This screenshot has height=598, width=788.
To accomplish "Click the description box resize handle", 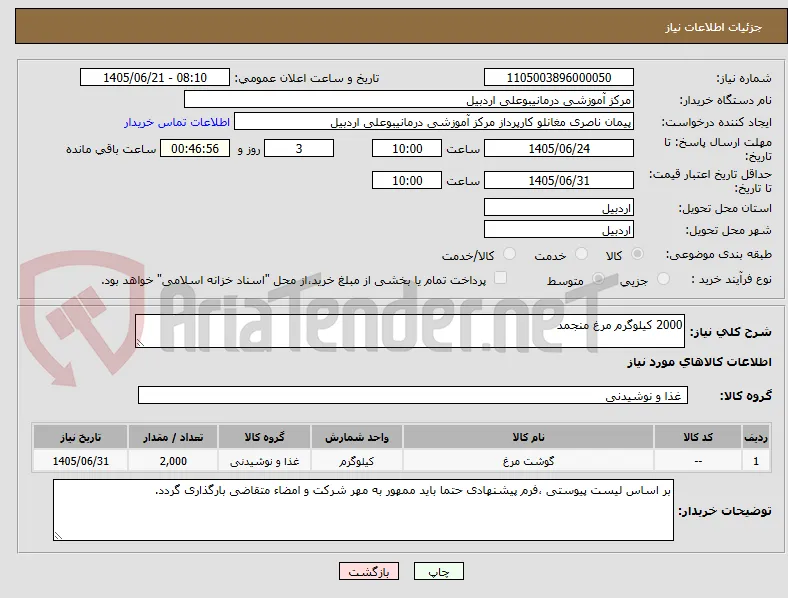I will tap(140, 342).
